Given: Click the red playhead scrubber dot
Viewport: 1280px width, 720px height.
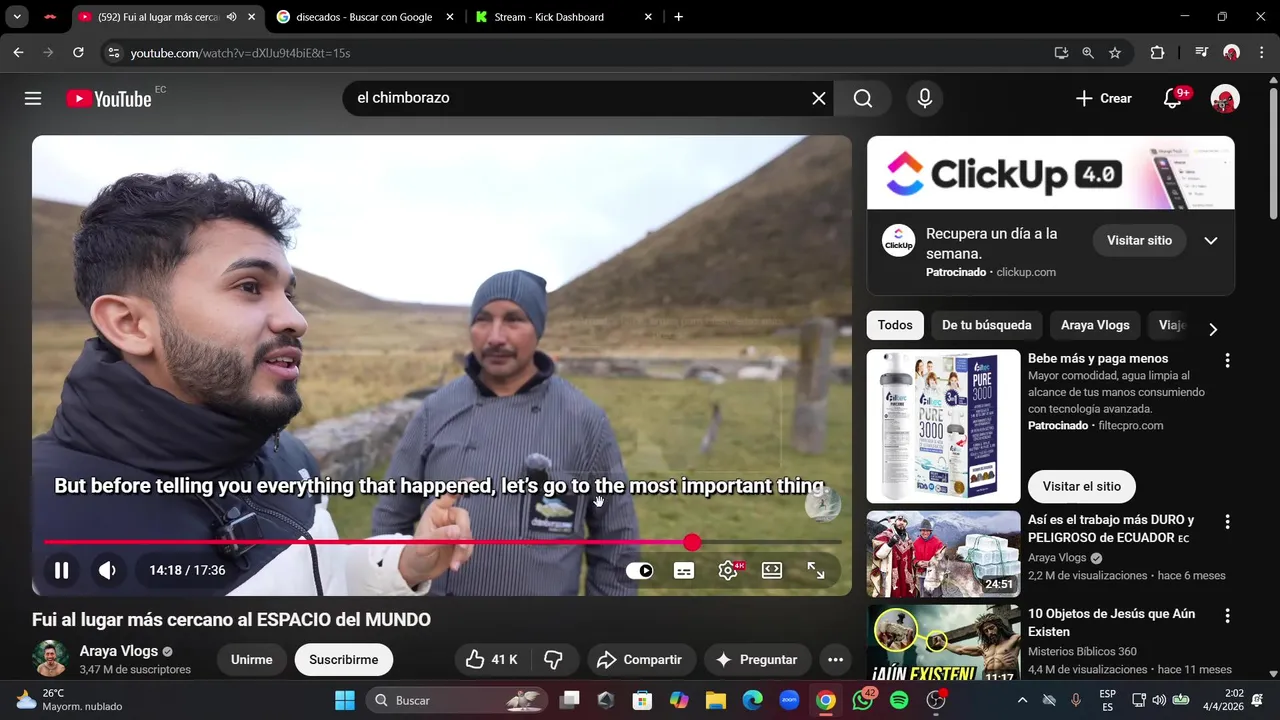Looking at the screenshot, I should pos(692,542).
